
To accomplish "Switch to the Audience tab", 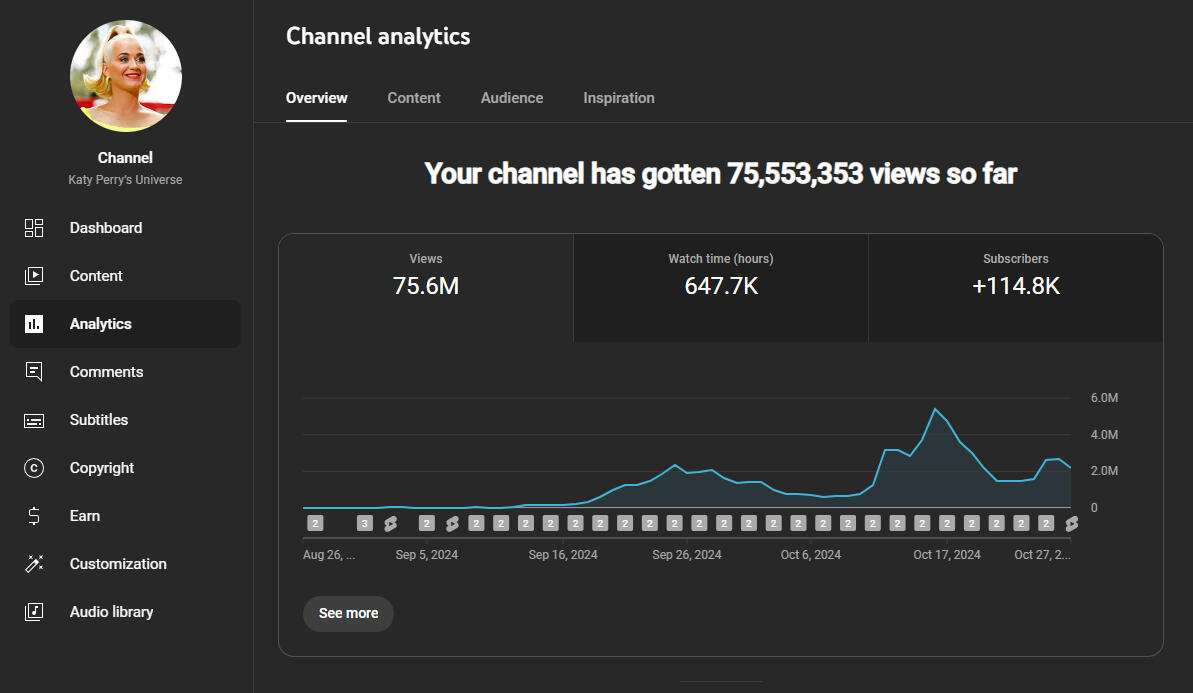I will (x=512, y=98).
